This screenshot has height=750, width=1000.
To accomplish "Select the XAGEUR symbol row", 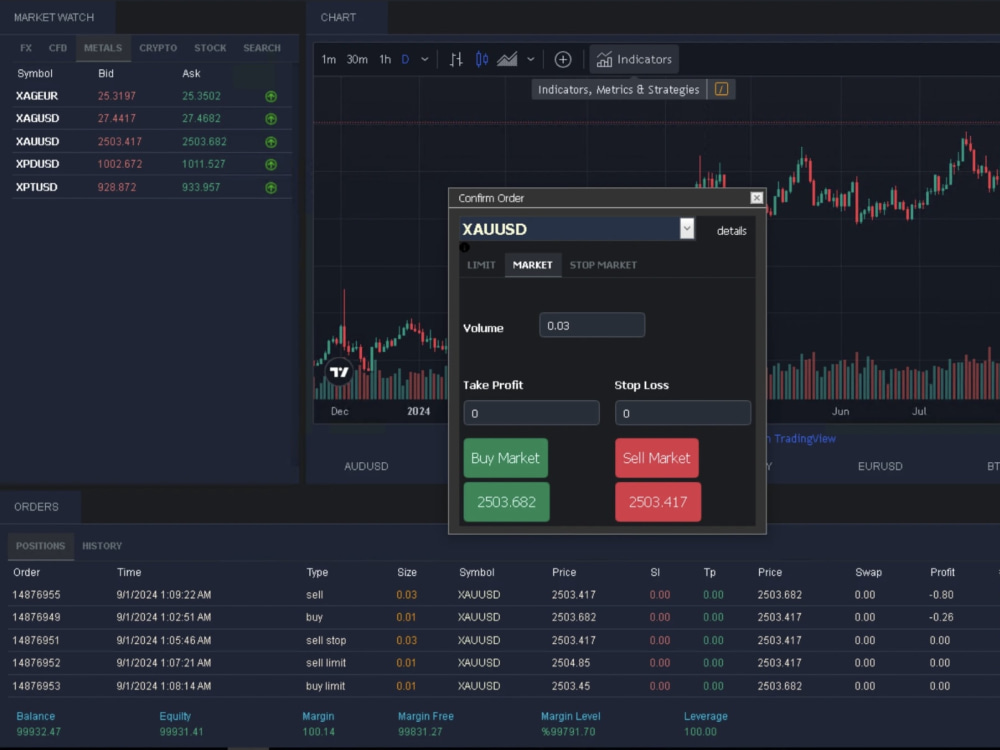I will [151, 96].
